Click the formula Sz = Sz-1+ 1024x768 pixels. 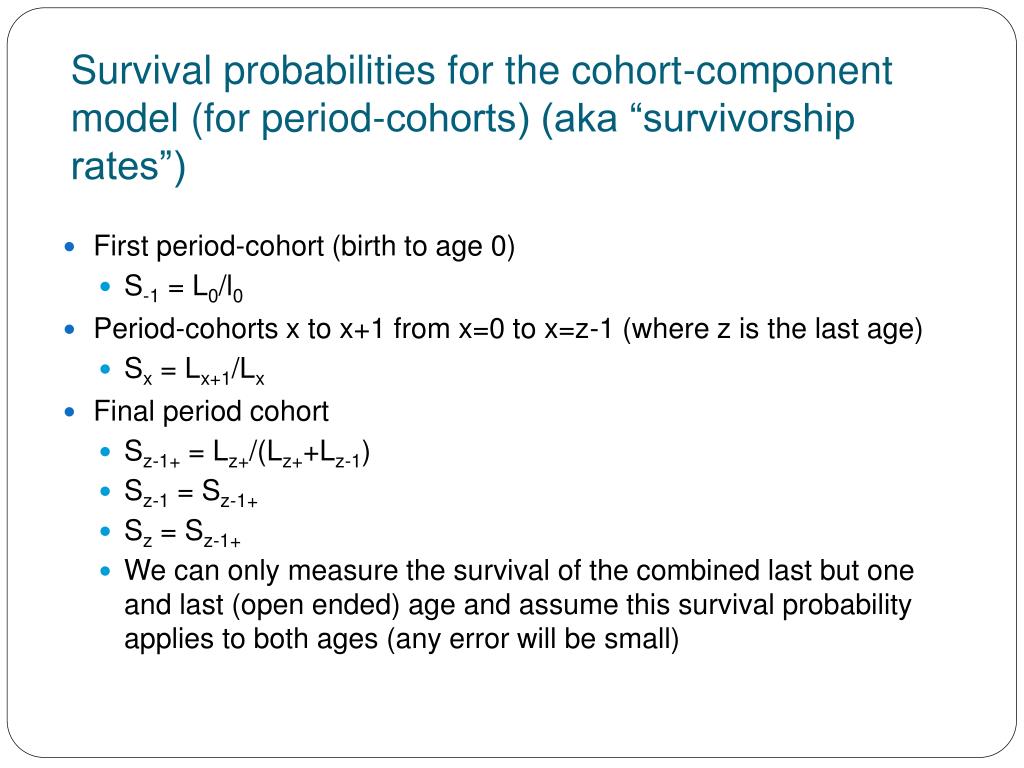coord(182,533)
